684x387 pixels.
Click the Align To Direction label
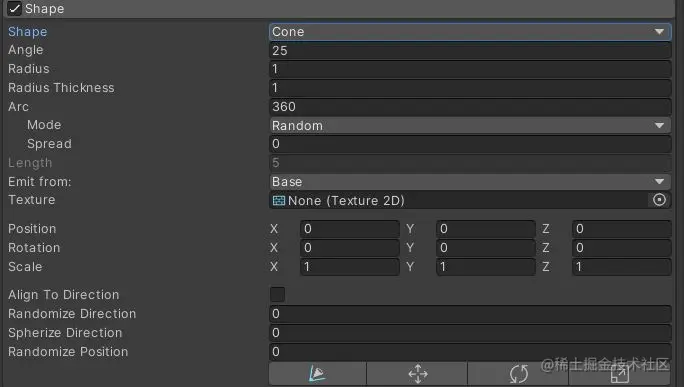[63, 295]
